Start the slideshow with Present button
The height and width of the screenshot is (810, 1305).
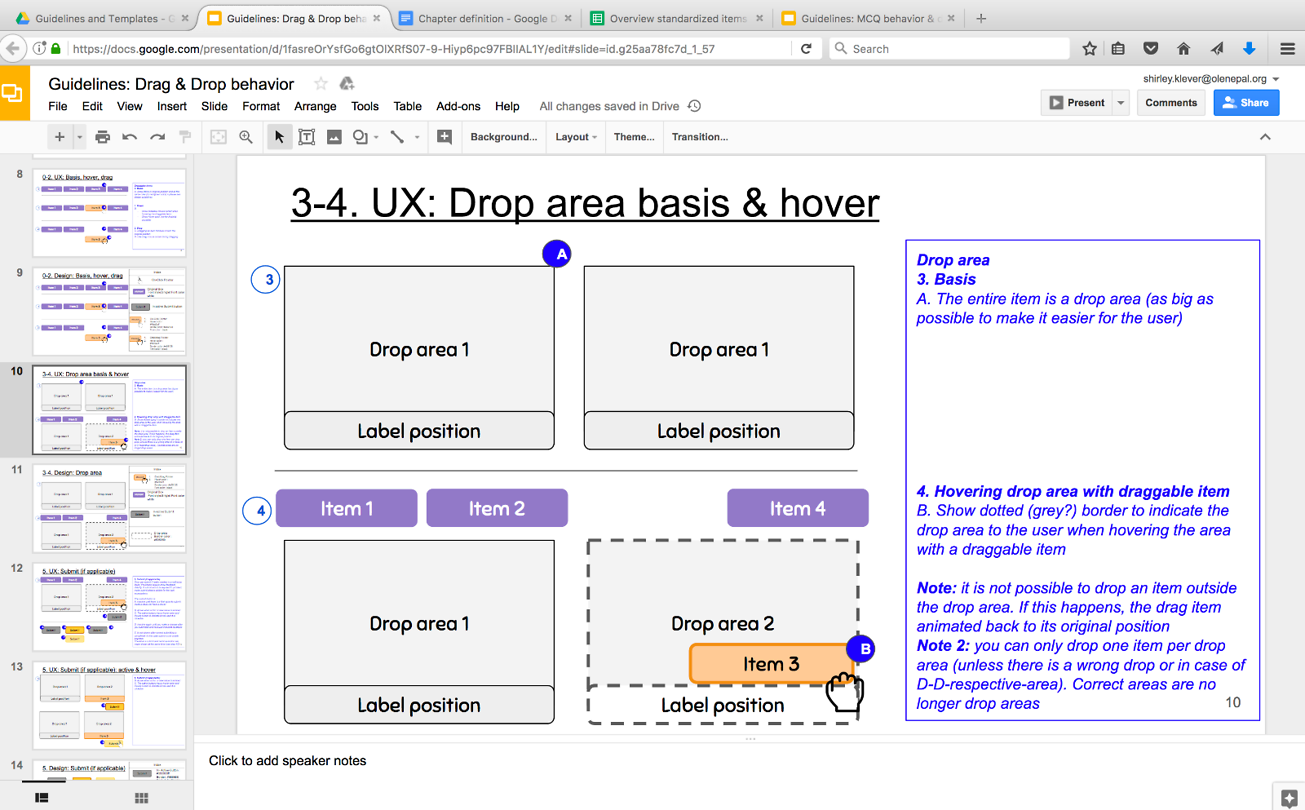pos(1077,102)
